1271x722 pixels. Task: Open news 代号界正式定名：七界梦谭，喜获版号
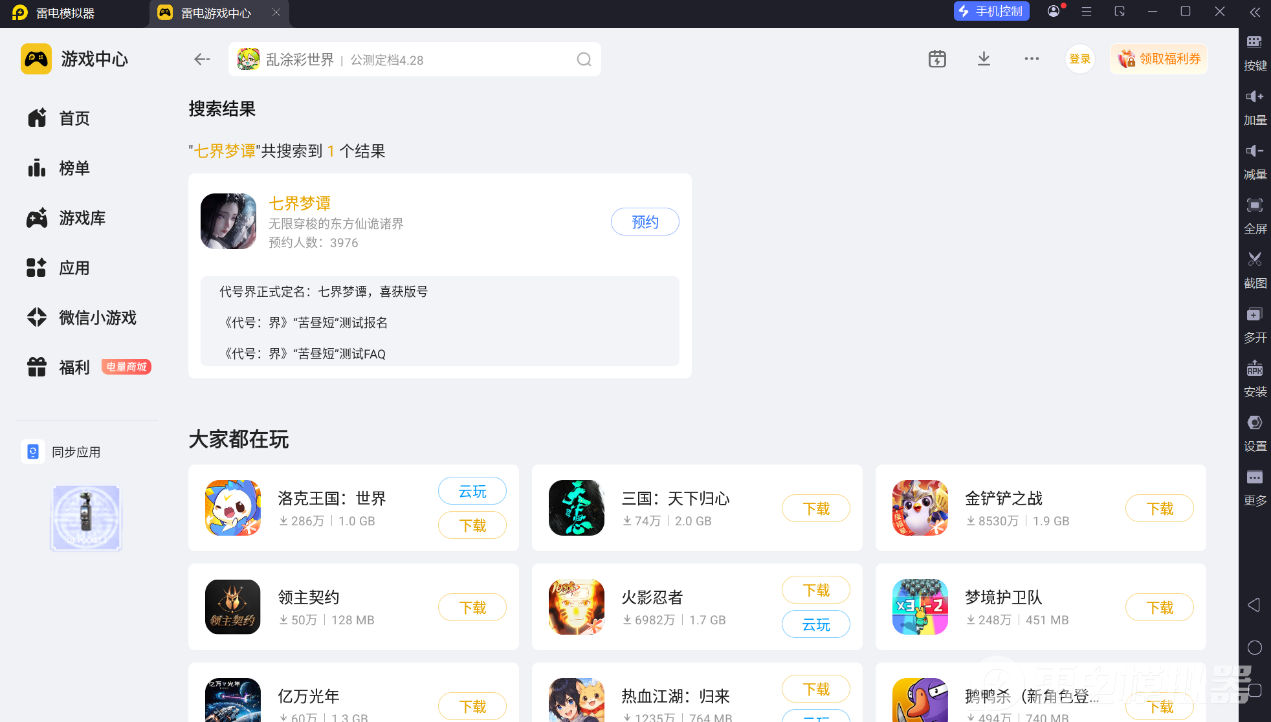pyautogui.click(x=324, y=292)
